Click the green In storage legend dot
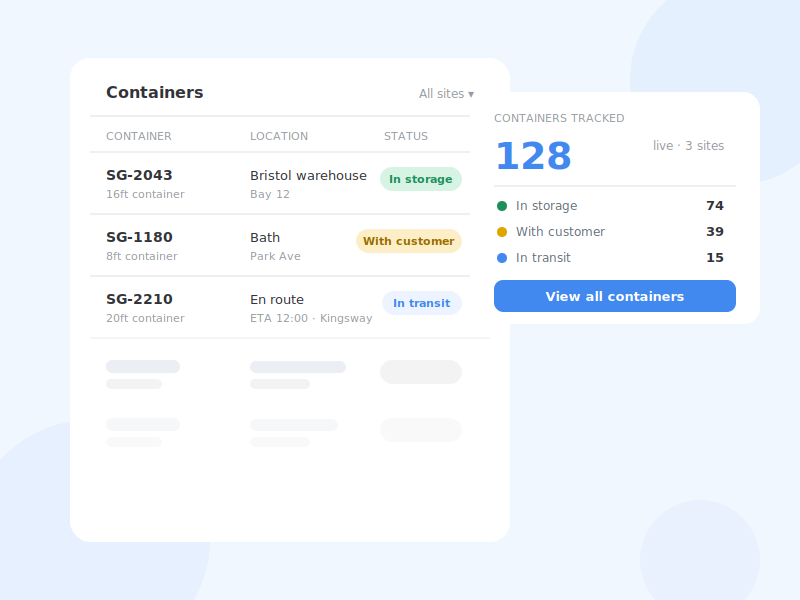Screen dimensions: 800x600 pos(502,206)
